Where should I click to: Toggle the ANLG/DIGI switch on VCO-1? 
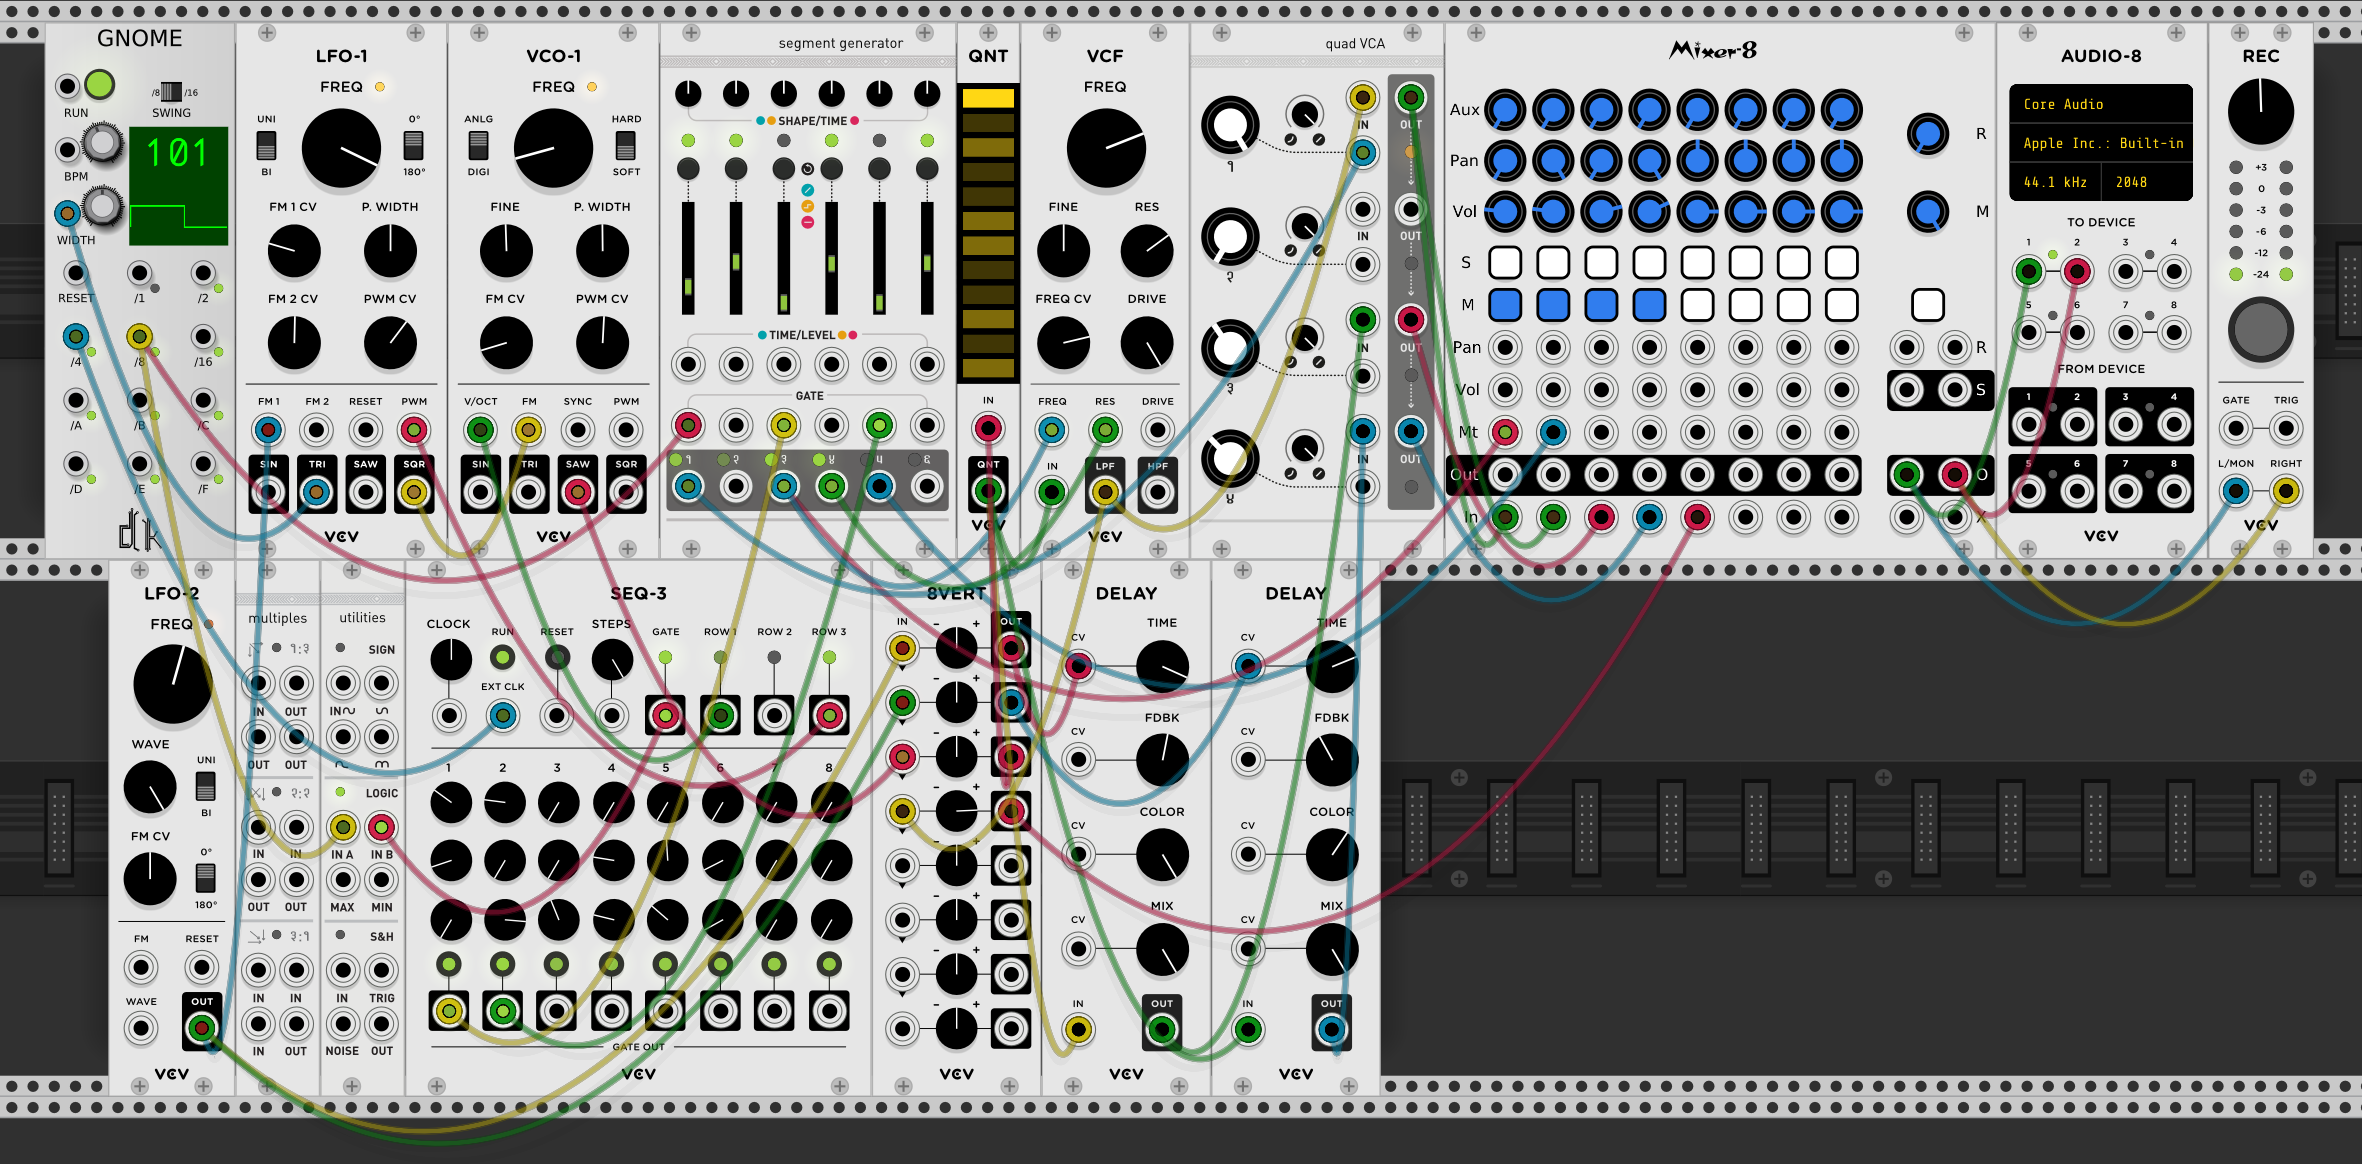[478, 145]
